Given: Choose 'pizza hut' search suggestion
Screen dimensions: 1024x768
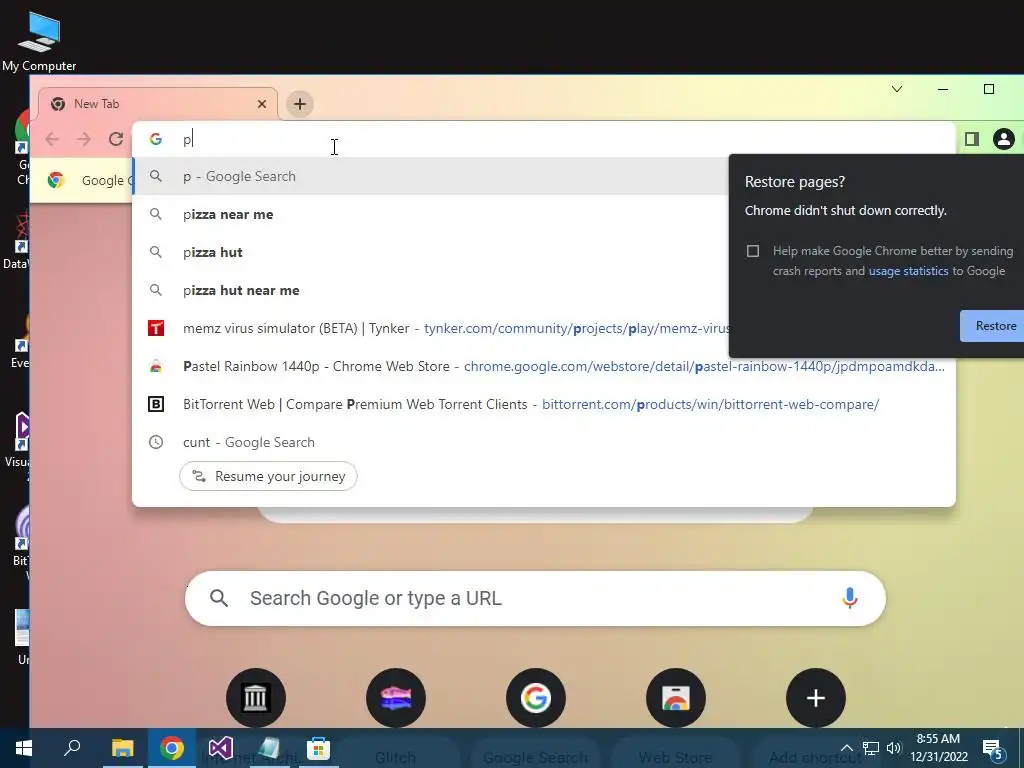Looking at the screenshot, I should click(x=431, y=252).
